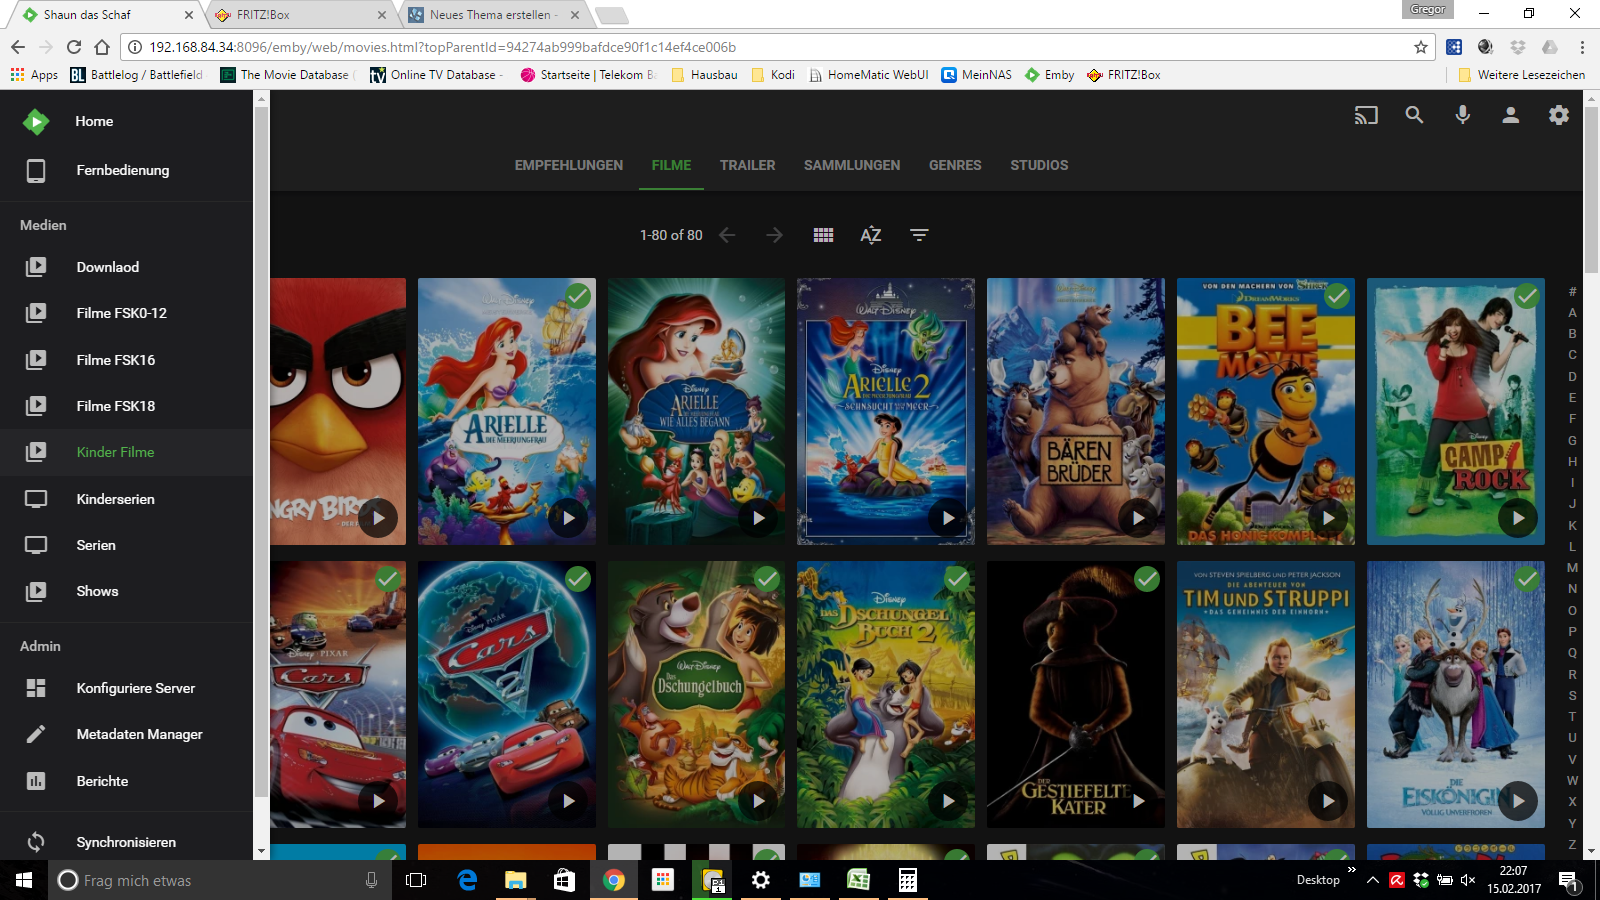Open Berichte reports icon
Image resolution: width=1600 pixels, height=900 pixels.
pyautogui.click(x=36, y=781)
